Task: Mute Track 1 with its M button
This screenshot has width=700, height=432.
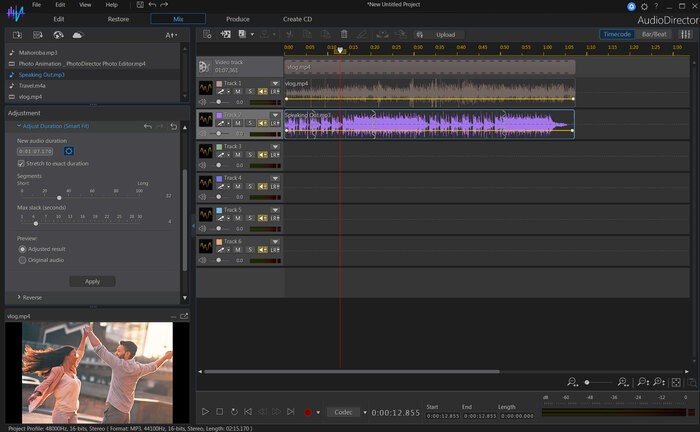Action: click(238, 91)
